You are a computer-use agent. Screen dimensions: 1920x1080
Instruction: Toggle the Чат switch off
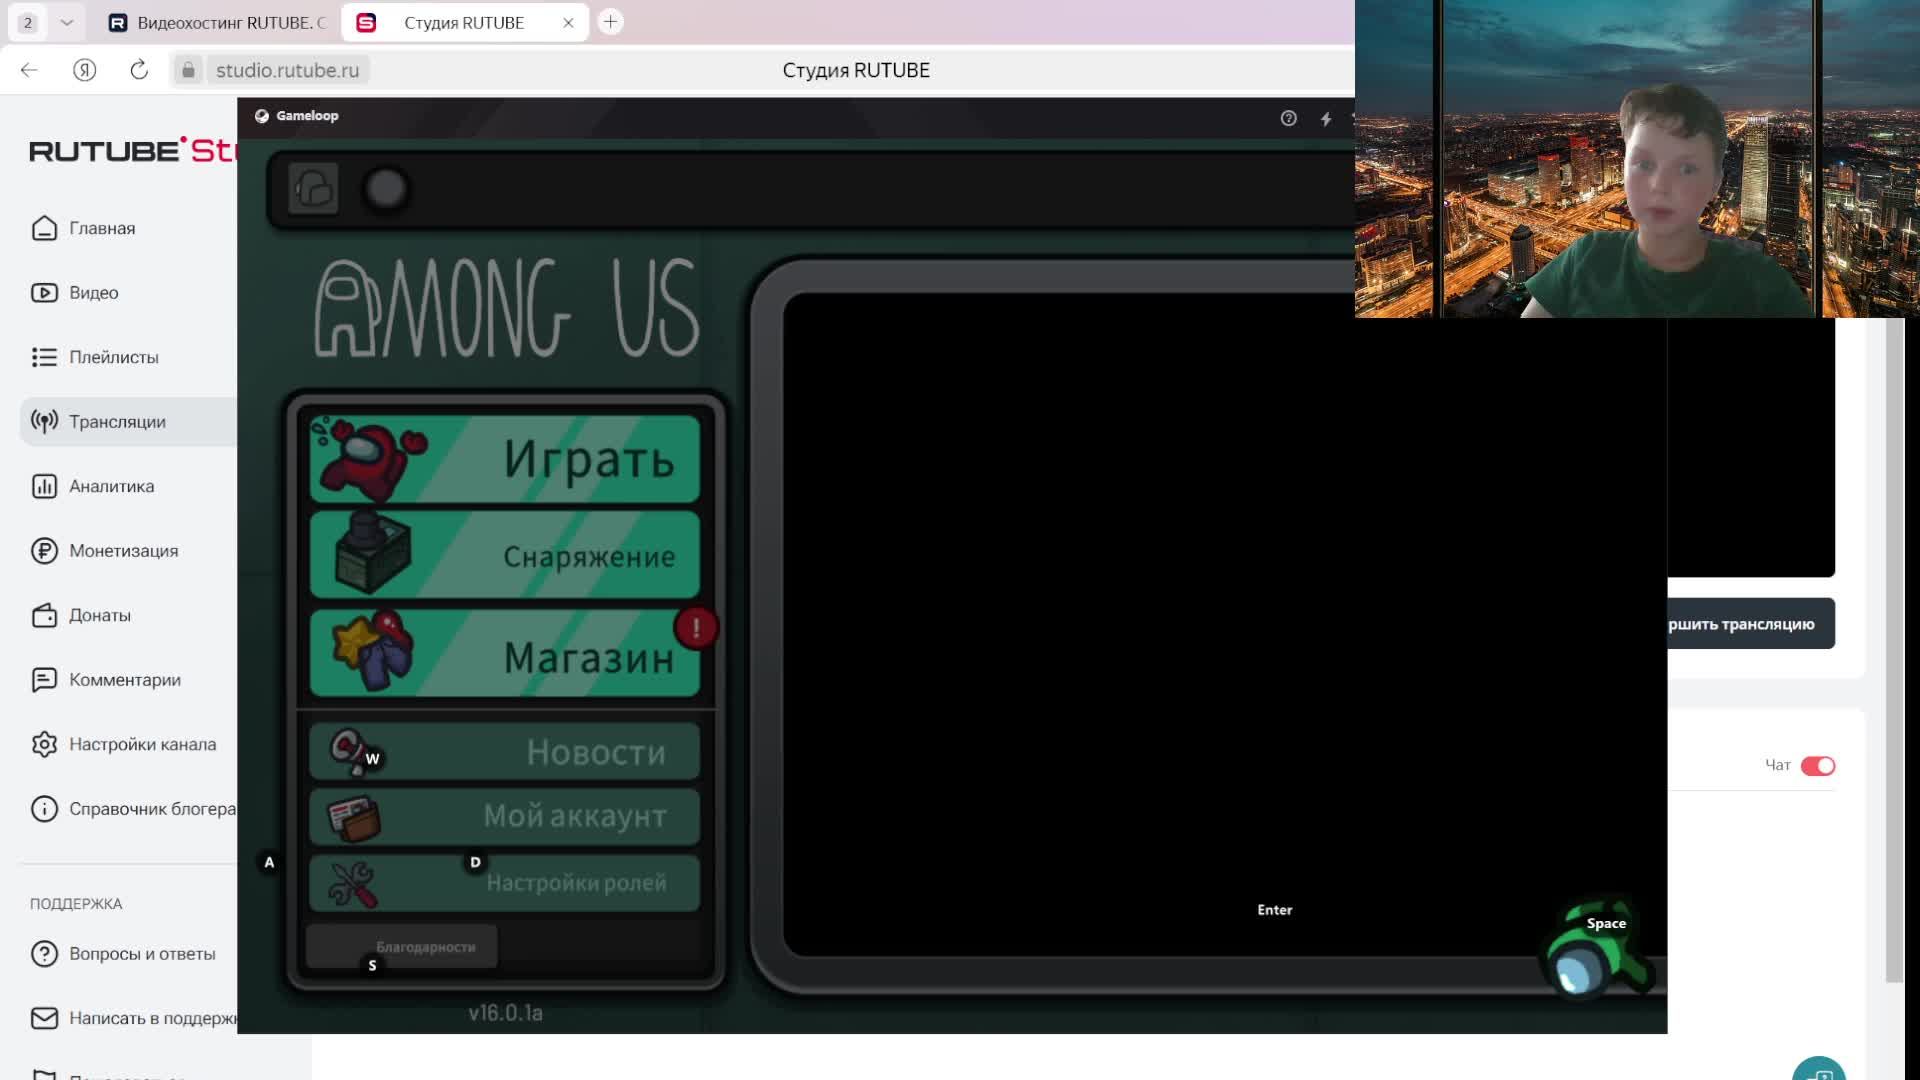(1817, 766)
